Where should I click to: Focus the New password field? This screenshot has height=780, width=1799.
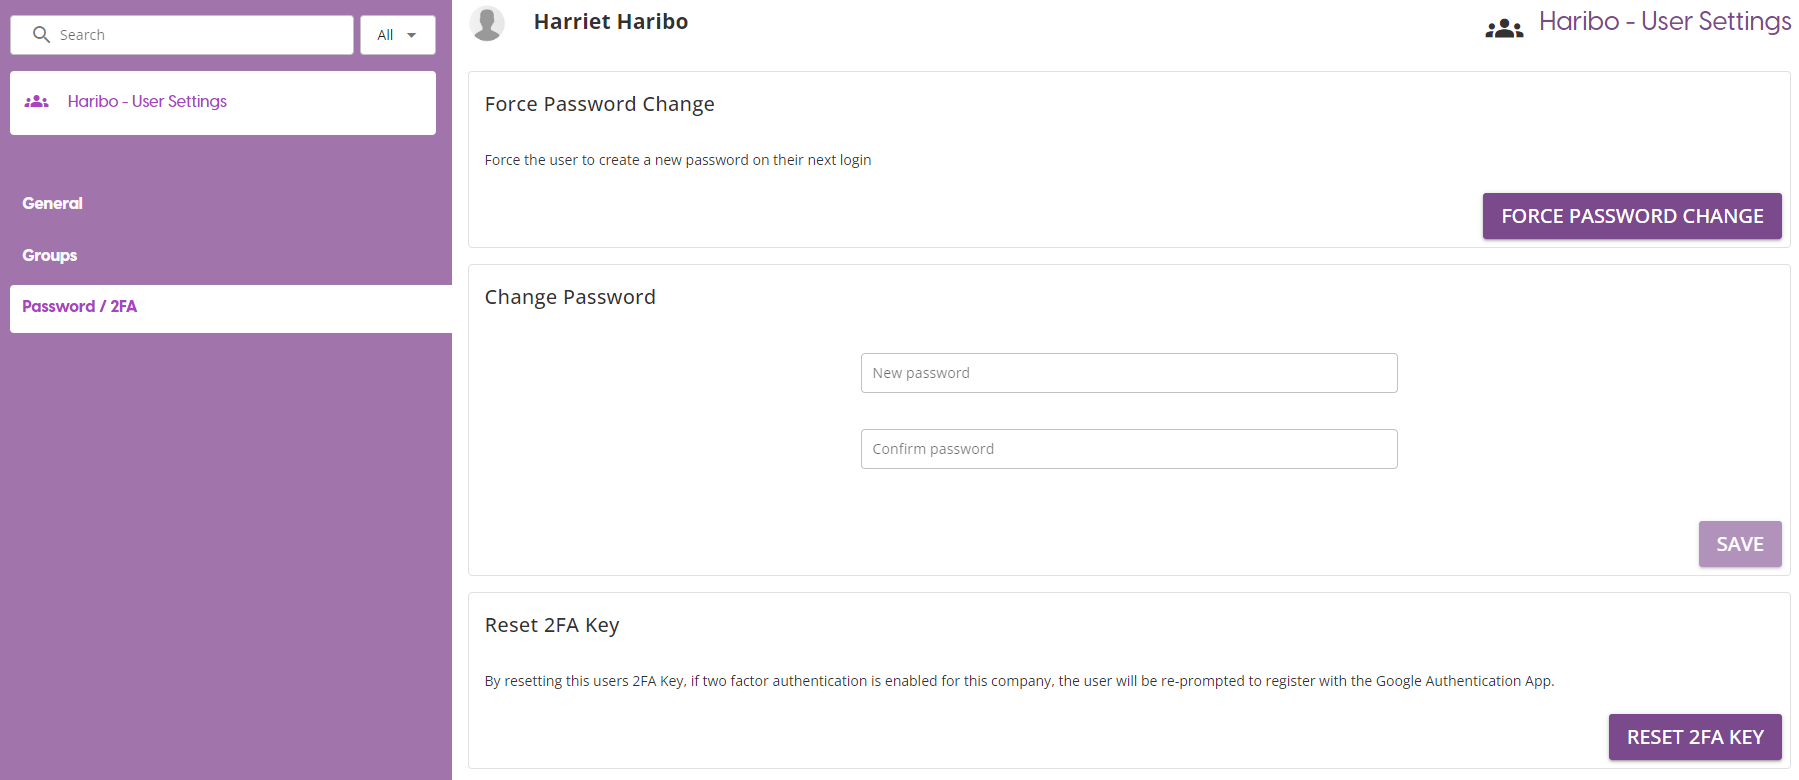tap(1128, 373)
